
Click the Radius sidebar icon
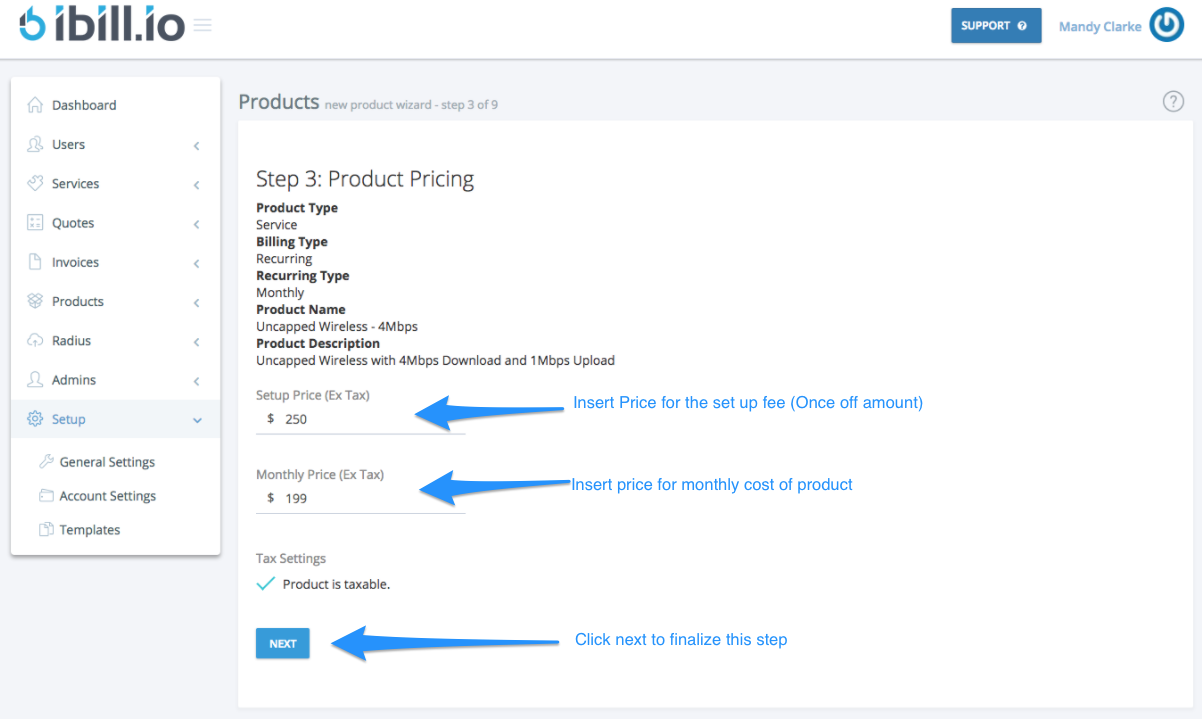coord(35,340)
